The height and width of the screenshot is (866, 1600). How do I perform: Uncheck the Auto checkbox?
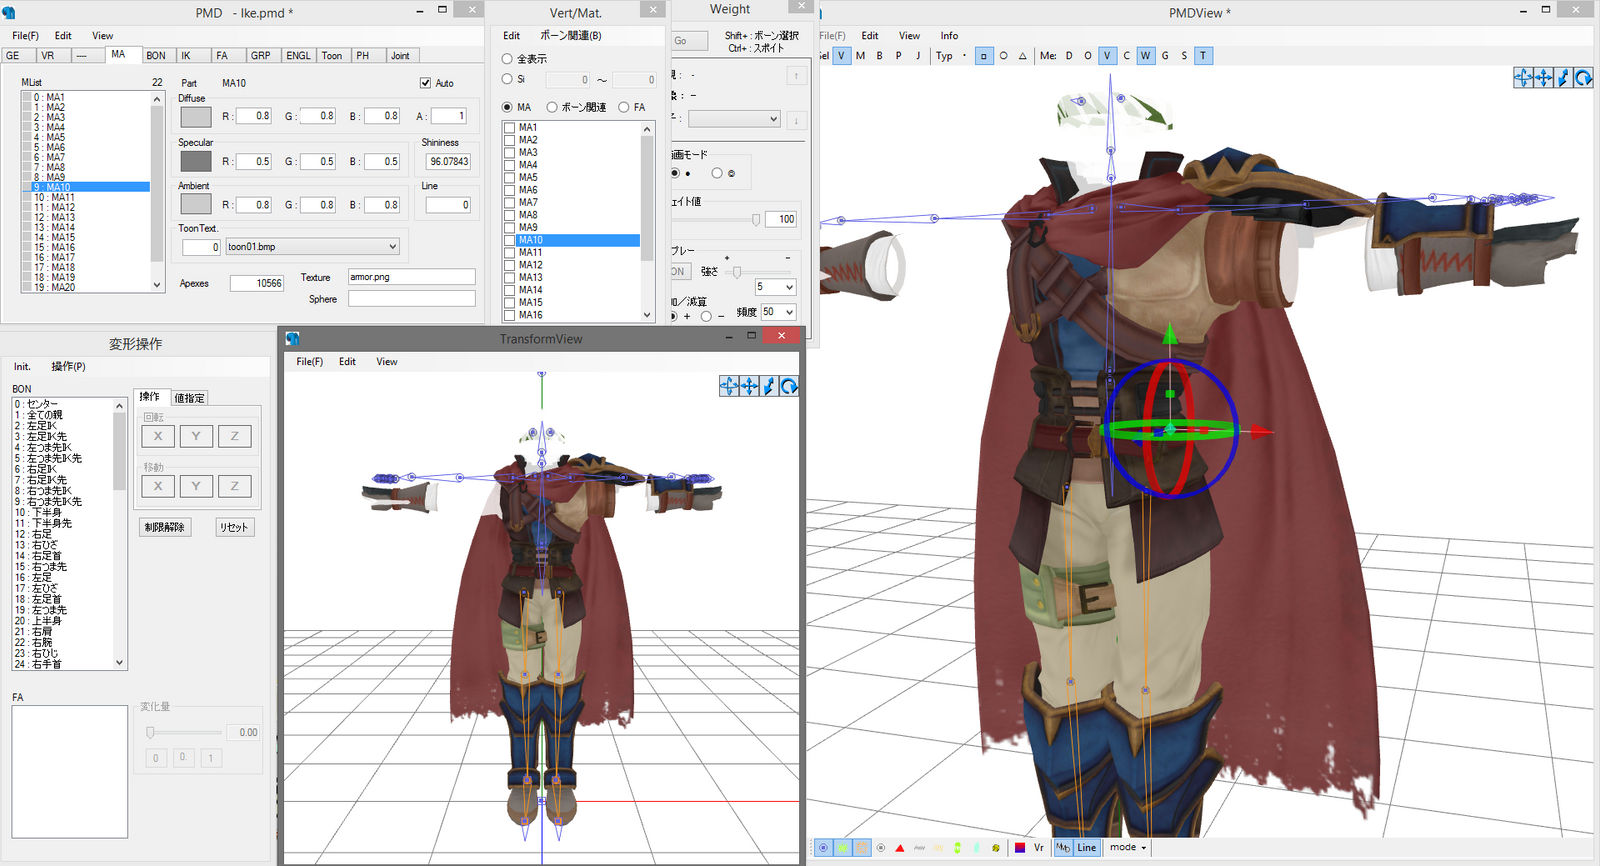tap(425, 83)
